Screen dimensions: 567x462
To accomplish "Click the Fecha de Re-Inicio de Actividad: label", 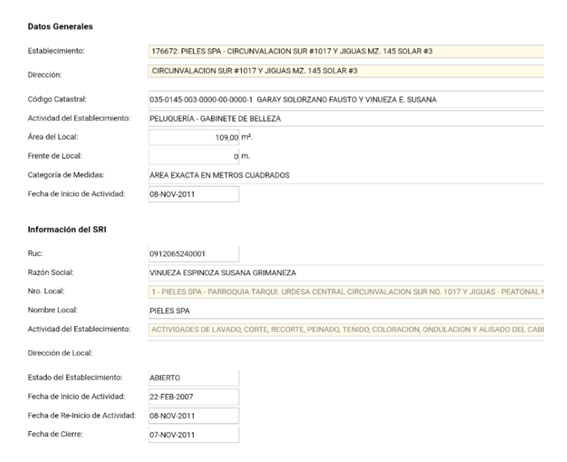I will (82, 415).
